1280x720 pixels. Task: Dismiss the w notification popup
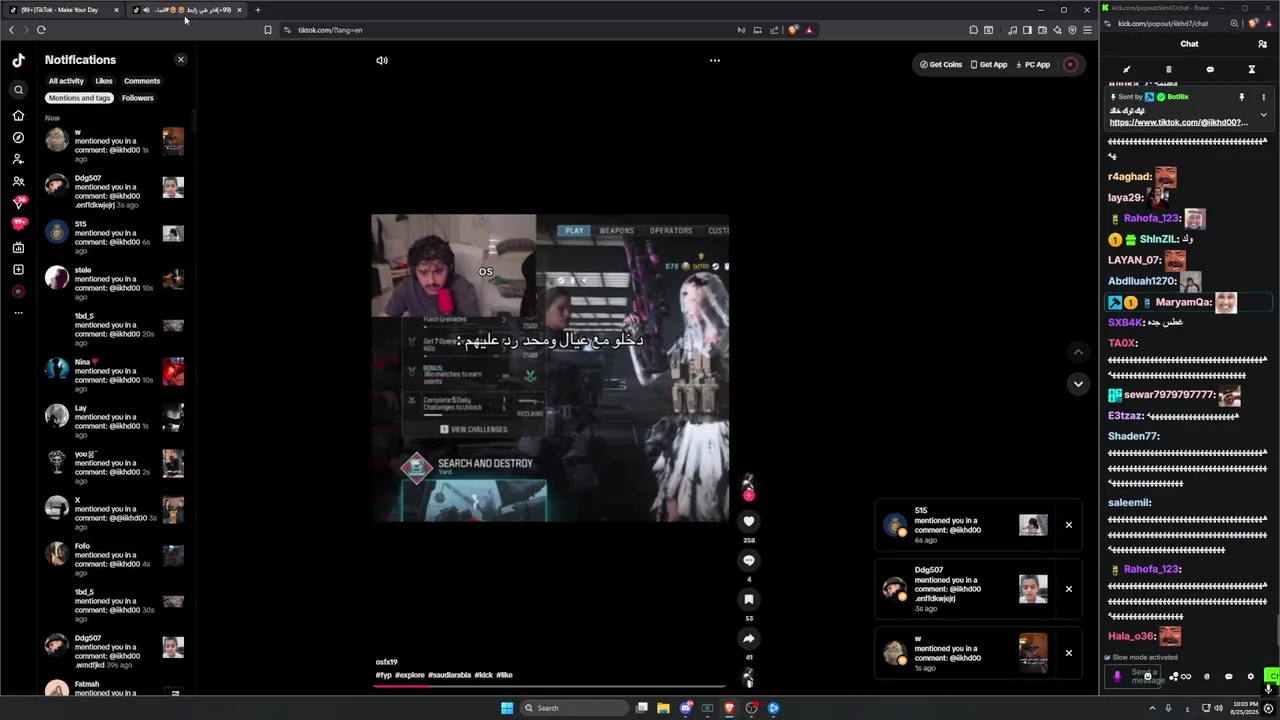[1068, 653]
